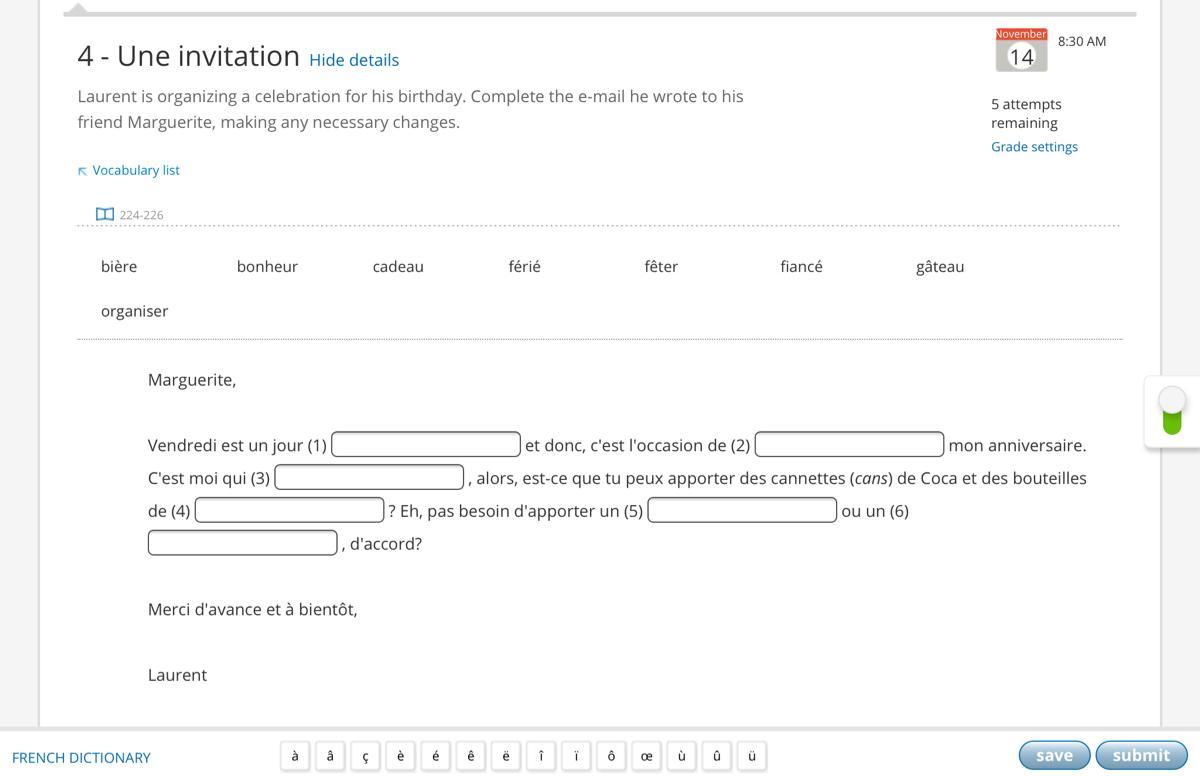Focus blank (2) before 'mon anniversaire'
Screen dimensions: 1200x776
coord(849,444)
